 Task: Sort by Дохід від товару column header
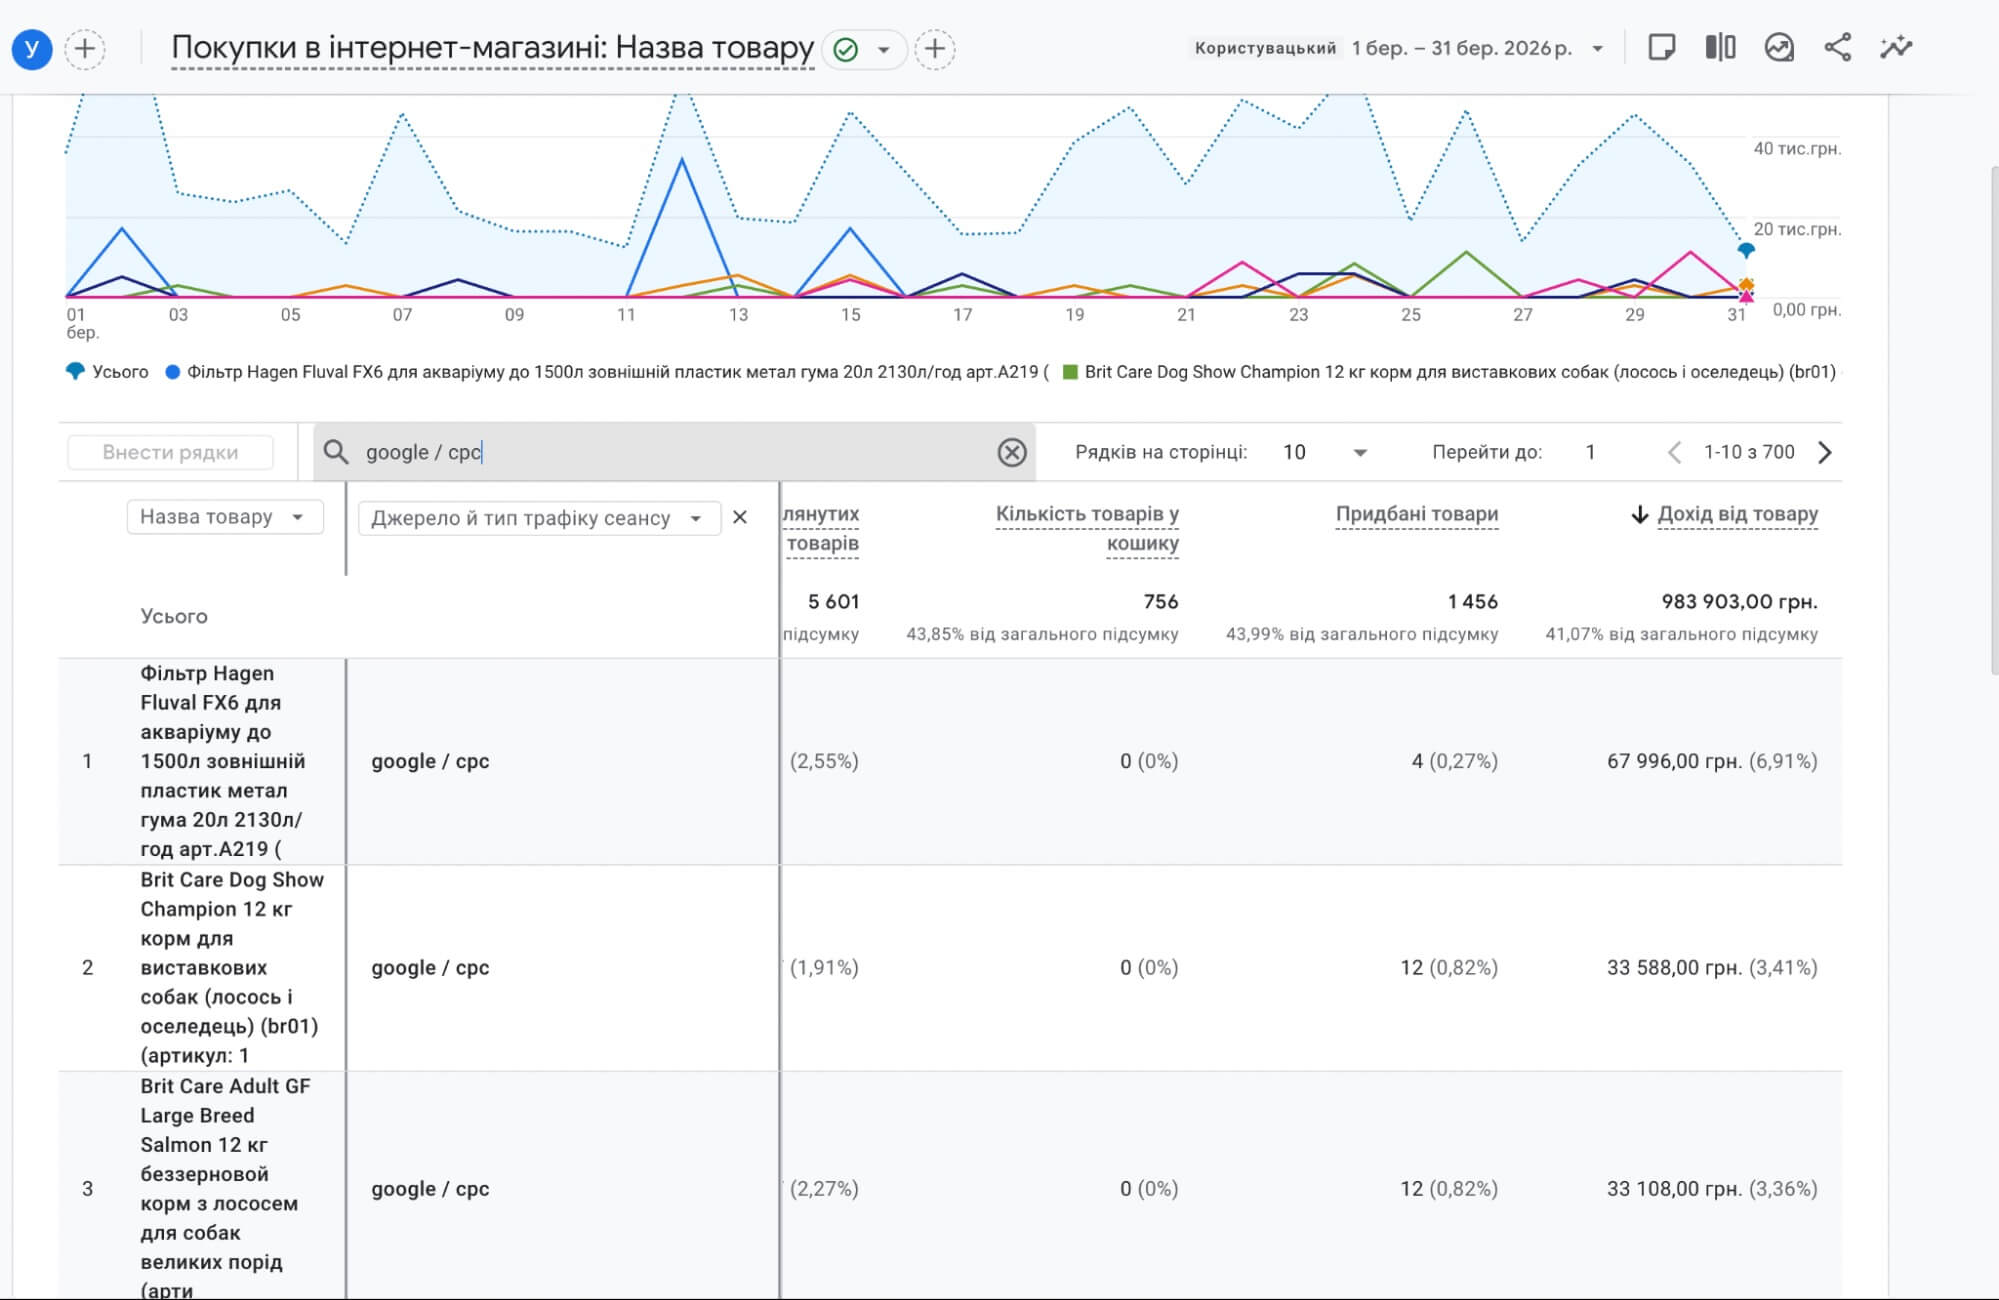coord(1737,514)
